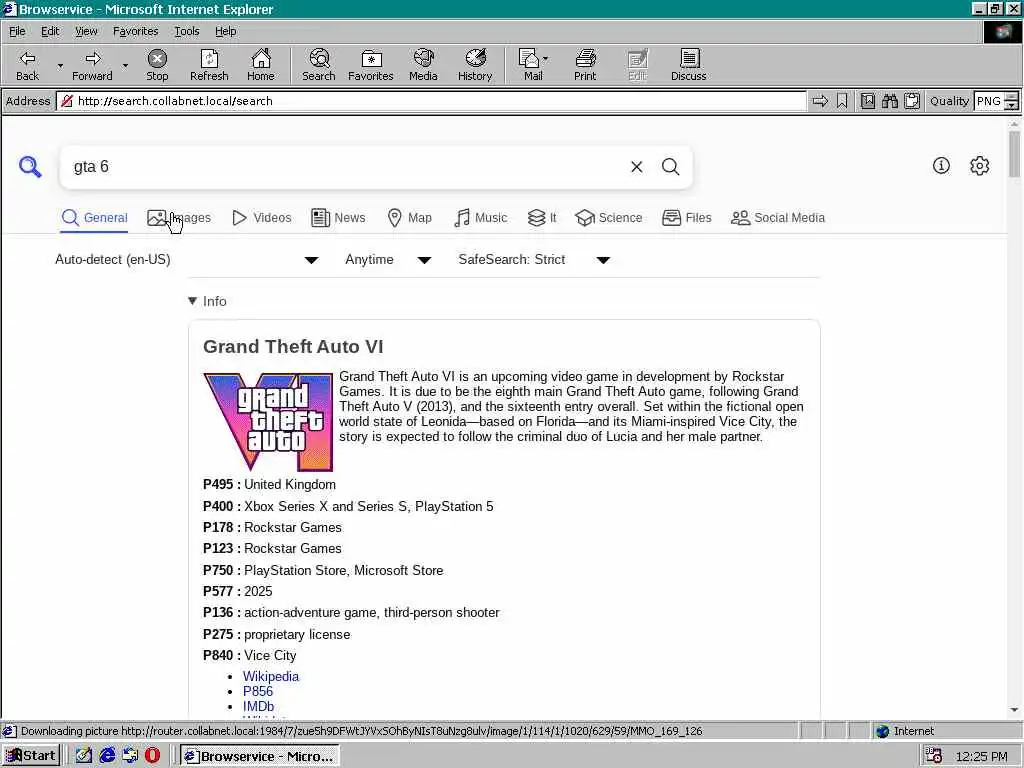Open the Wikipedia link
The width and height of the screenshot is (1024, 768).
point(271,677)
